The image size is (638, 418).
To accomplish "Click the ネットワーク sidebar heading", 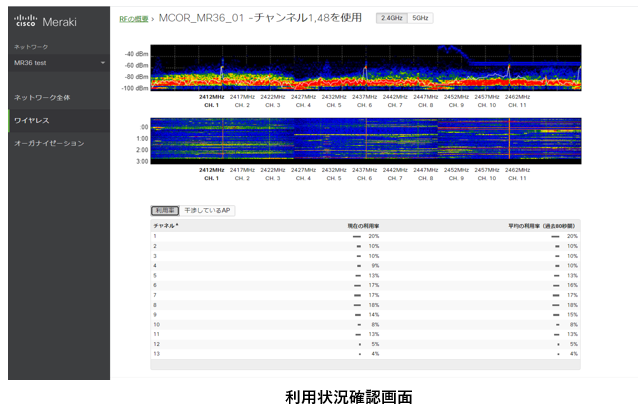I will tap(31, 47).
